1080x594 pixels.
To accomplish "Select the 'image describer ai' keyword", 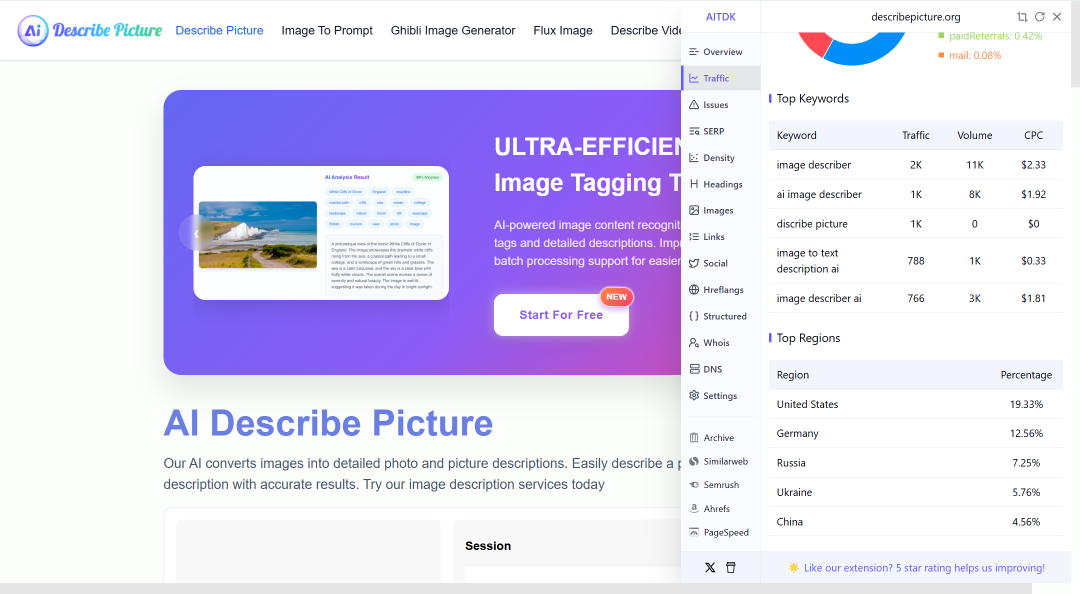I will 819,298.
